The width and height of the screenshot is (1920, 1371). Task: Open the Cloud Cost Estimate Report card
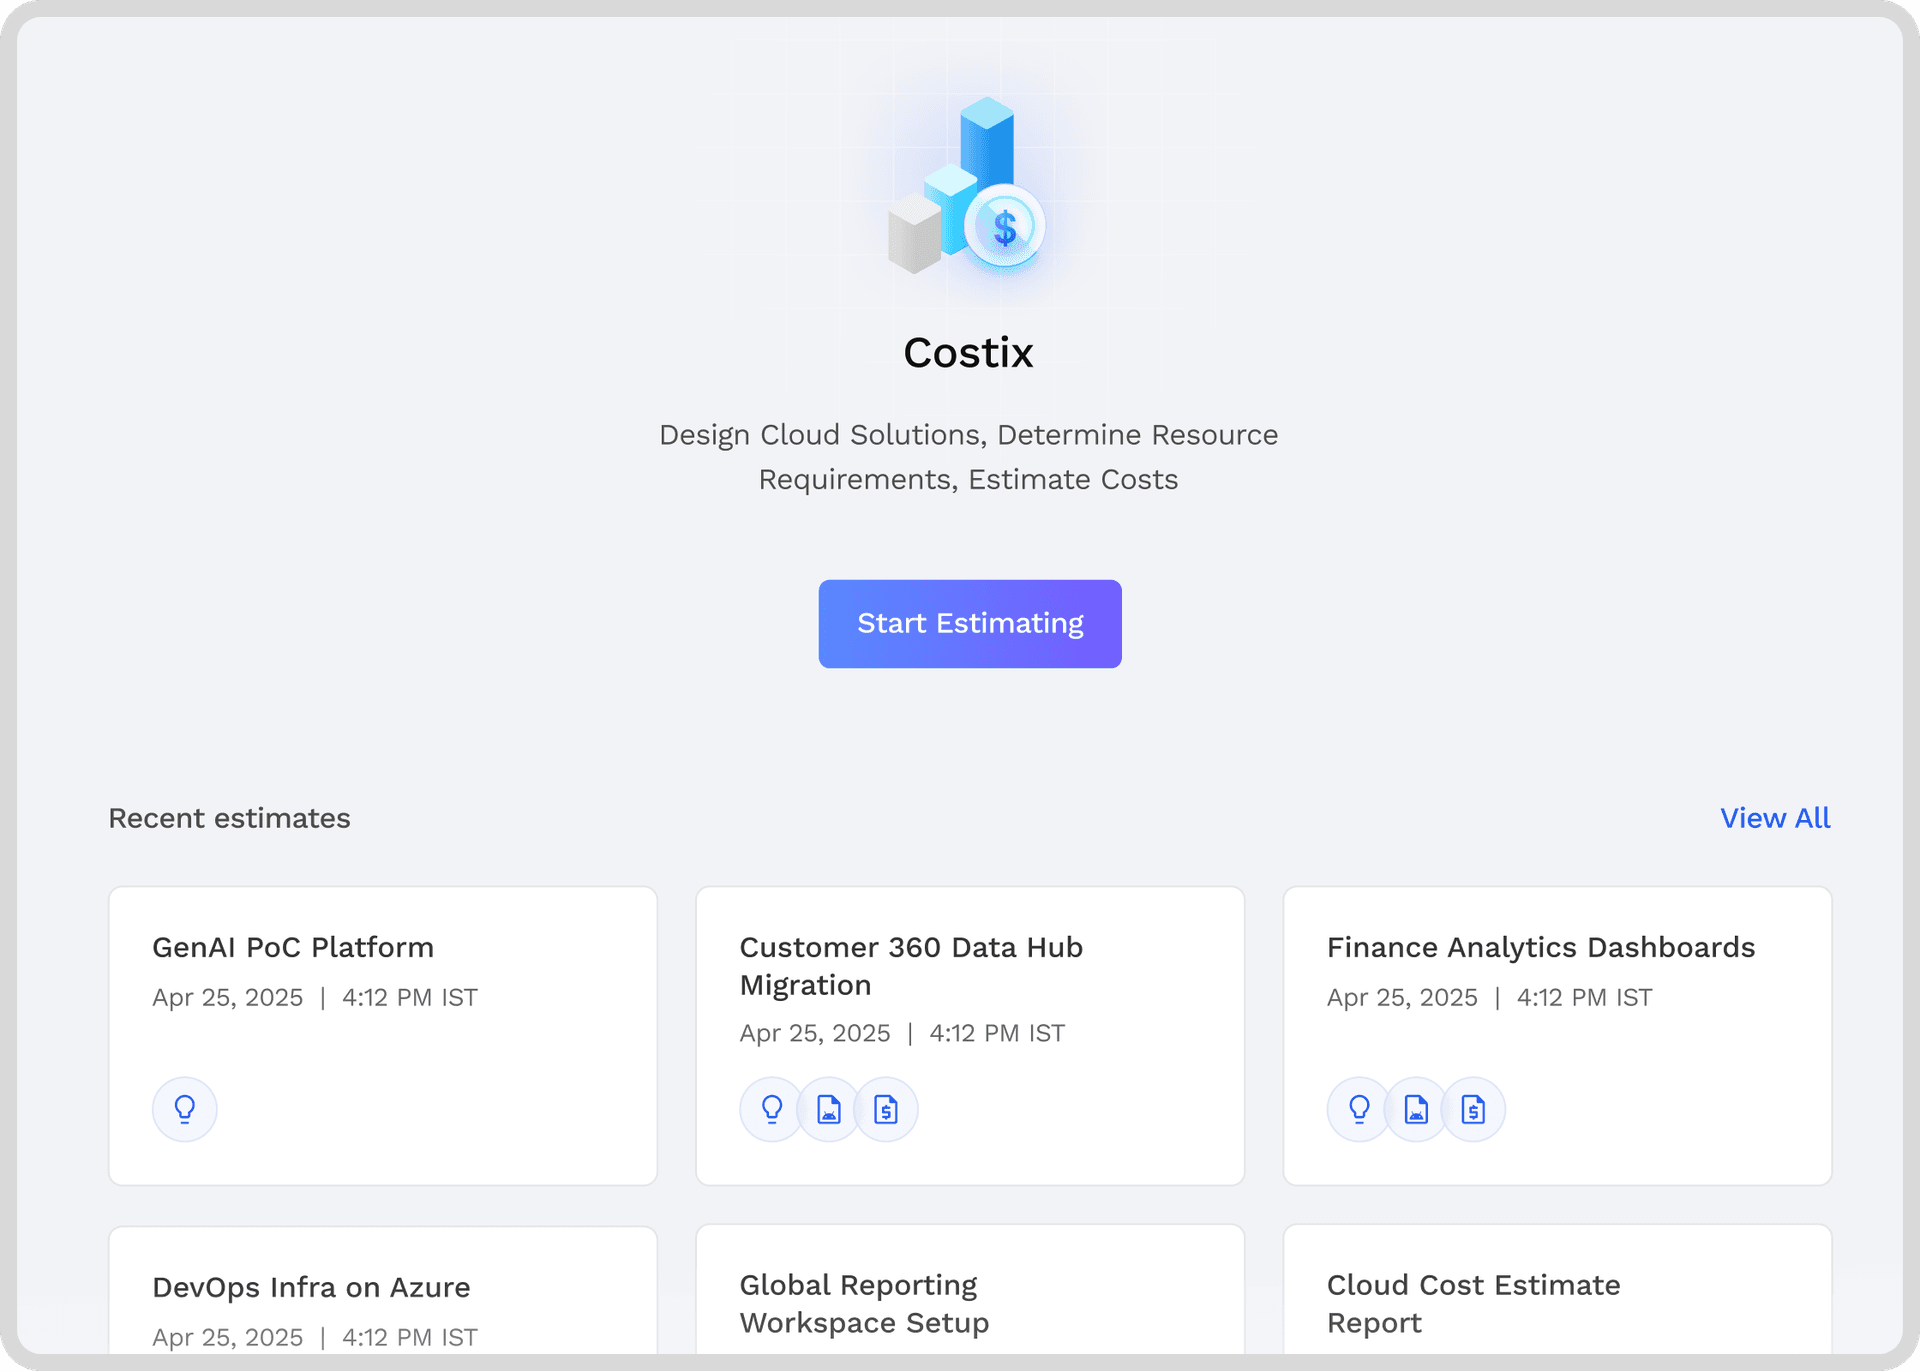pos(1556,1300)
